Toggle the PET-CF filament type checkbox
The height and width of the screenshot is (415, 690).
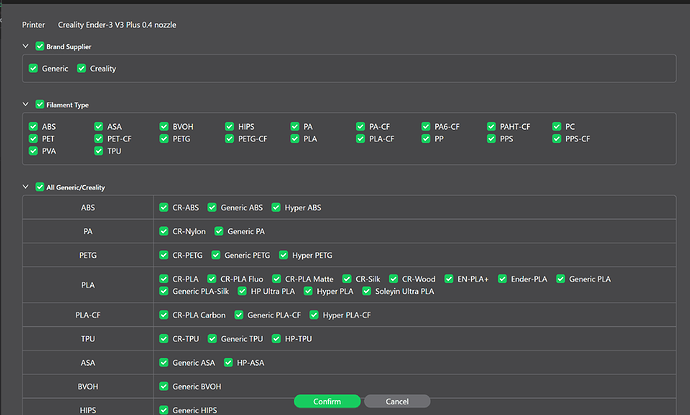coord(99,139)
